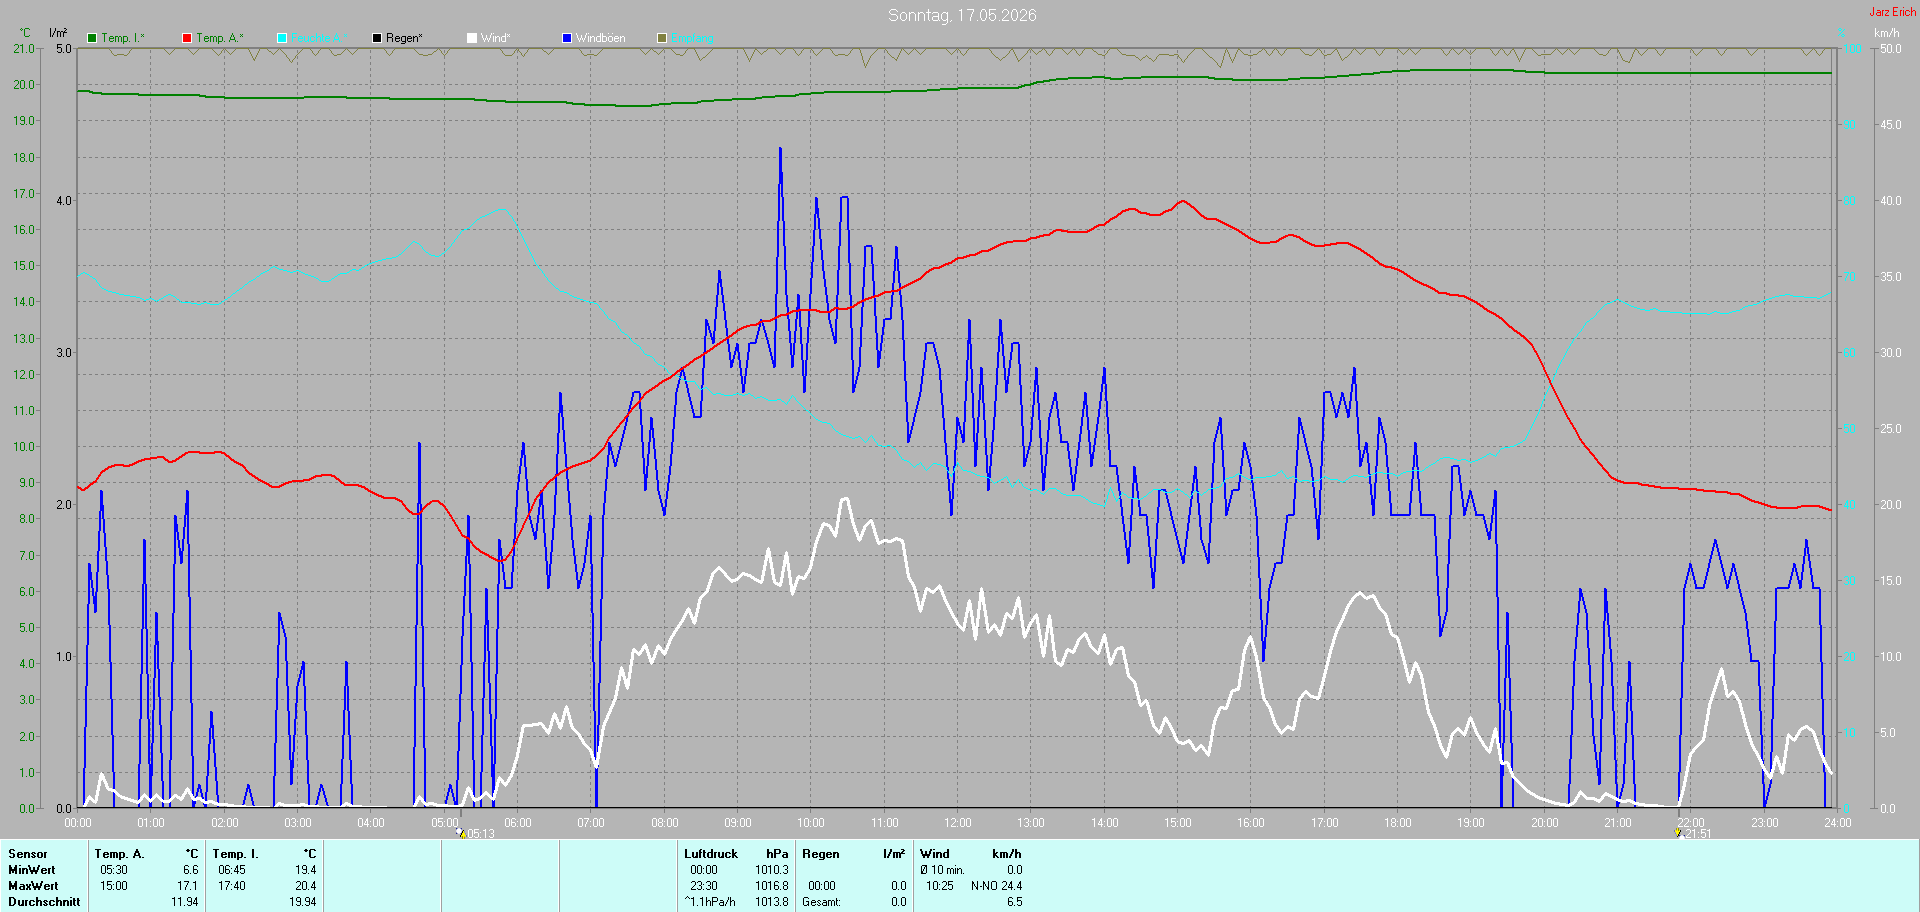Click the maximum wind gust 'N-NO 24.4'
The image size is (1920, 912).
click(997, 886)
